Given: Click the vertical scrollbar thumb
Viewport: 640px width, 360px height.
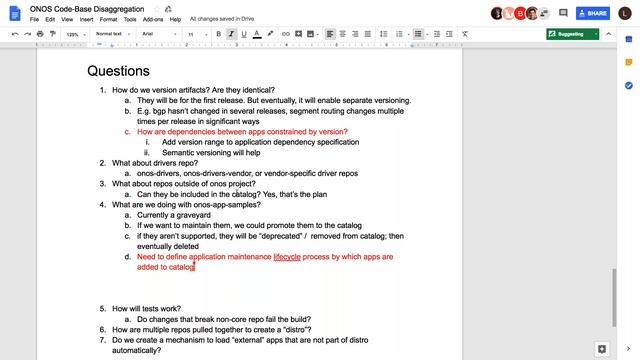Looking at the screenshot, I should (613, 298).
